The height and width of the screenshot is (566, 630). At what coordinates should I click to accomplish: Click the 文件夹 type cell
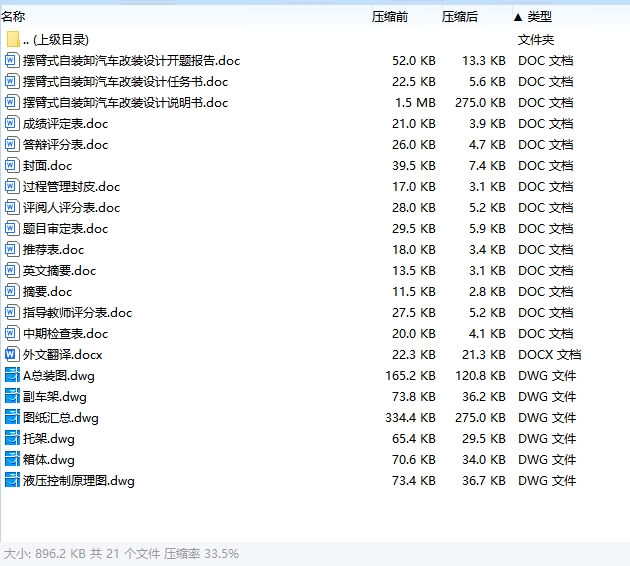[536, 40]
